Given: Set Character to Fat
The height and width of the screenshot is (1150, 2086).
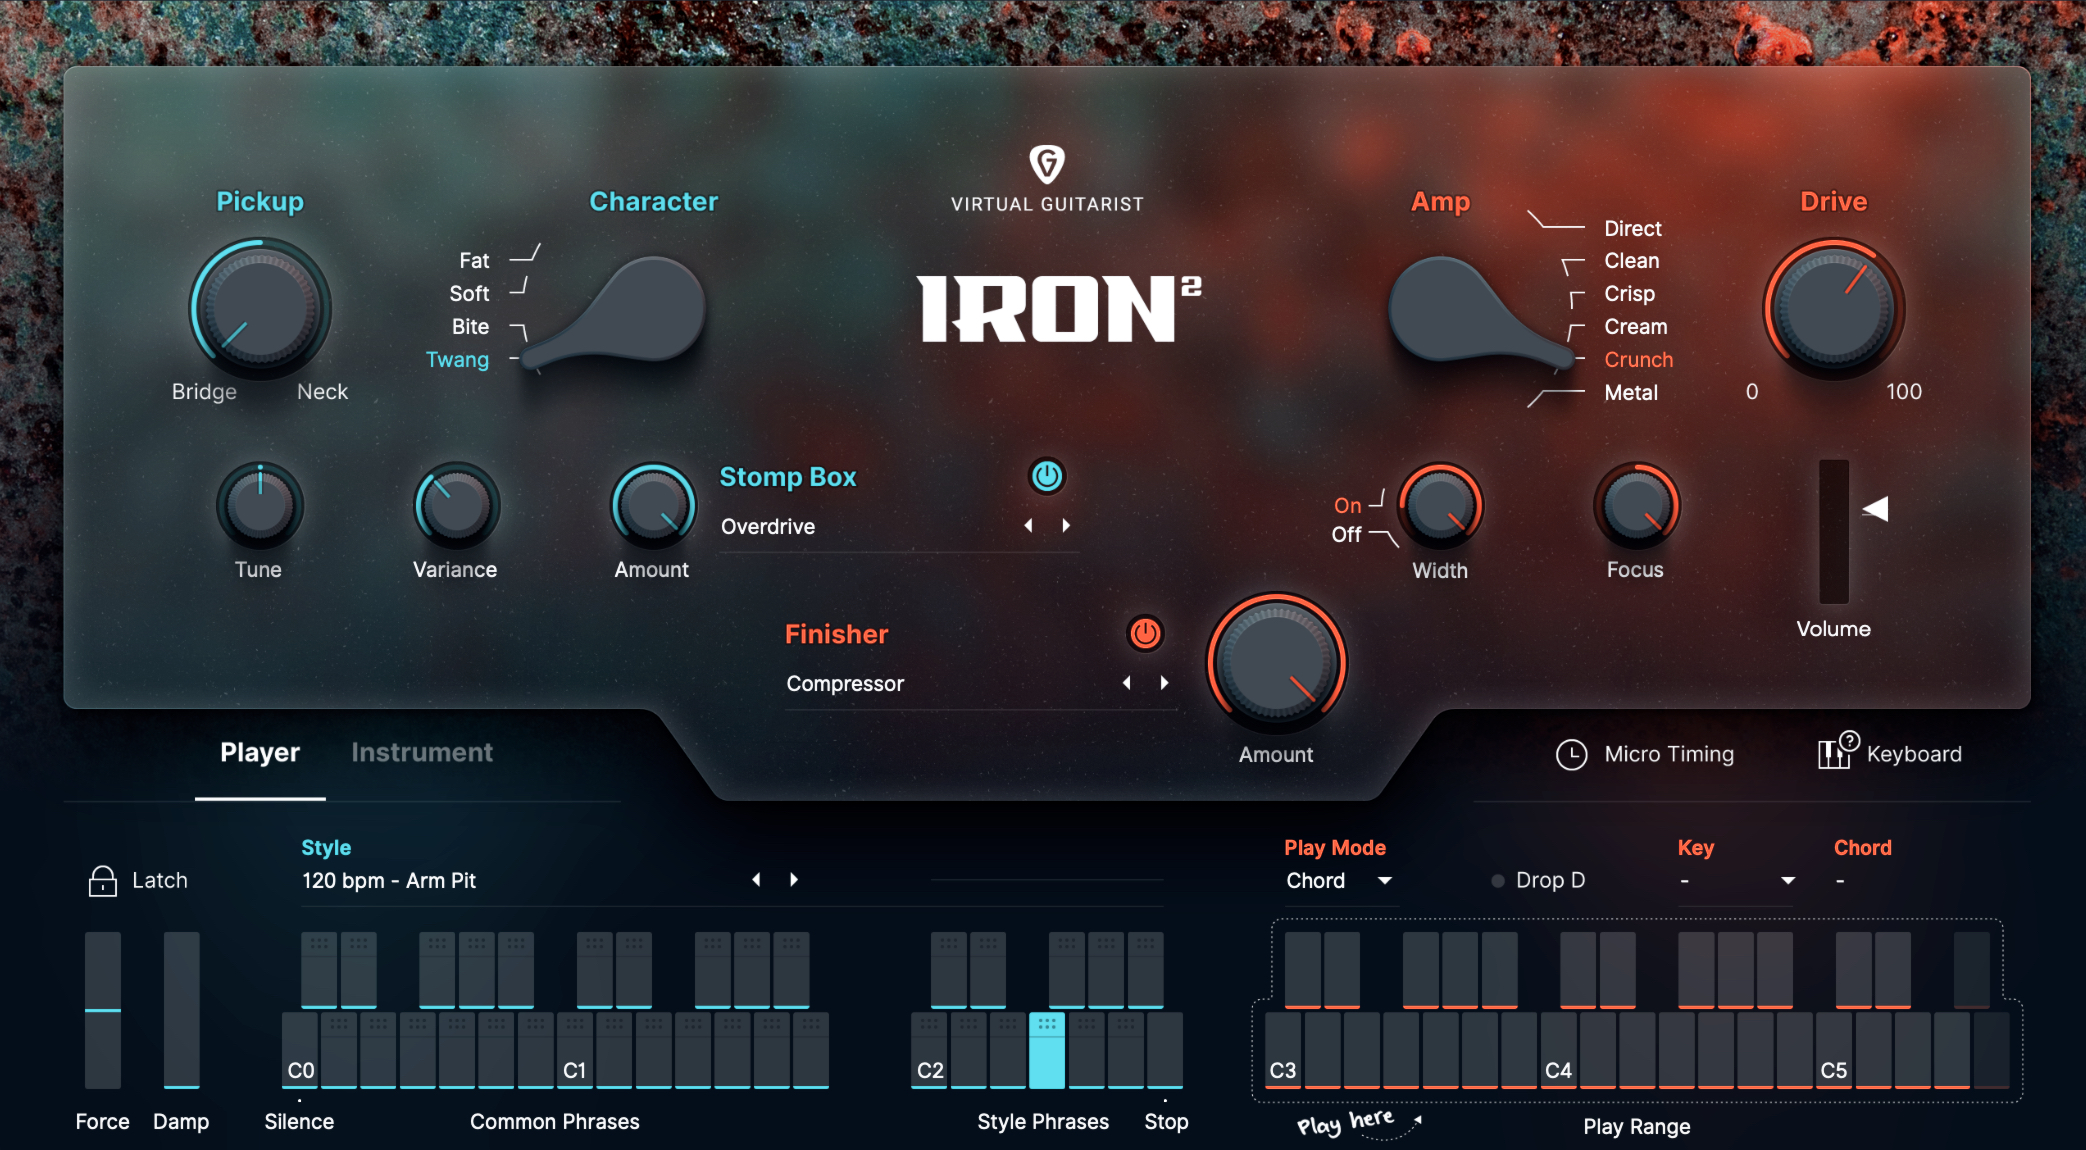Looking at the screenshot, I should 474,261.
